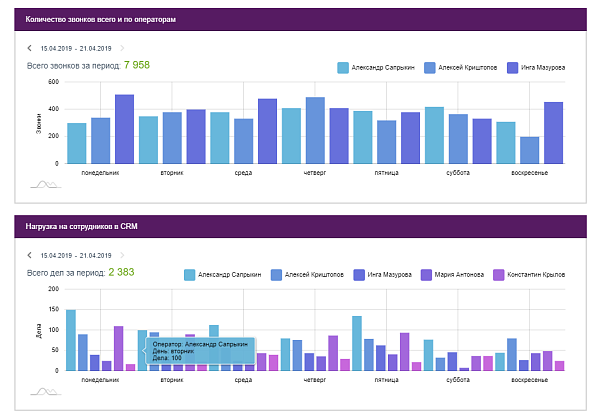Select Инга Мазурова's Monday calls bar
Viewport: 600px width, 420px height.
pos(124,129)
